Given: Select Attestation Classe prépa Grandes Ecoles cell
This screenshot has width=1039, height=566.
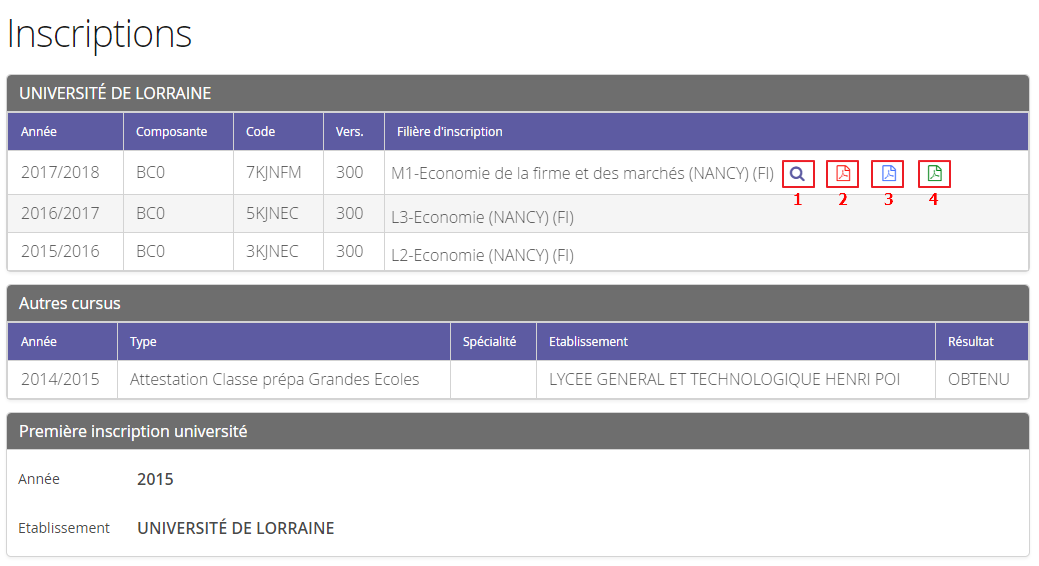Looking at the screenshot, I should point(274,380).
